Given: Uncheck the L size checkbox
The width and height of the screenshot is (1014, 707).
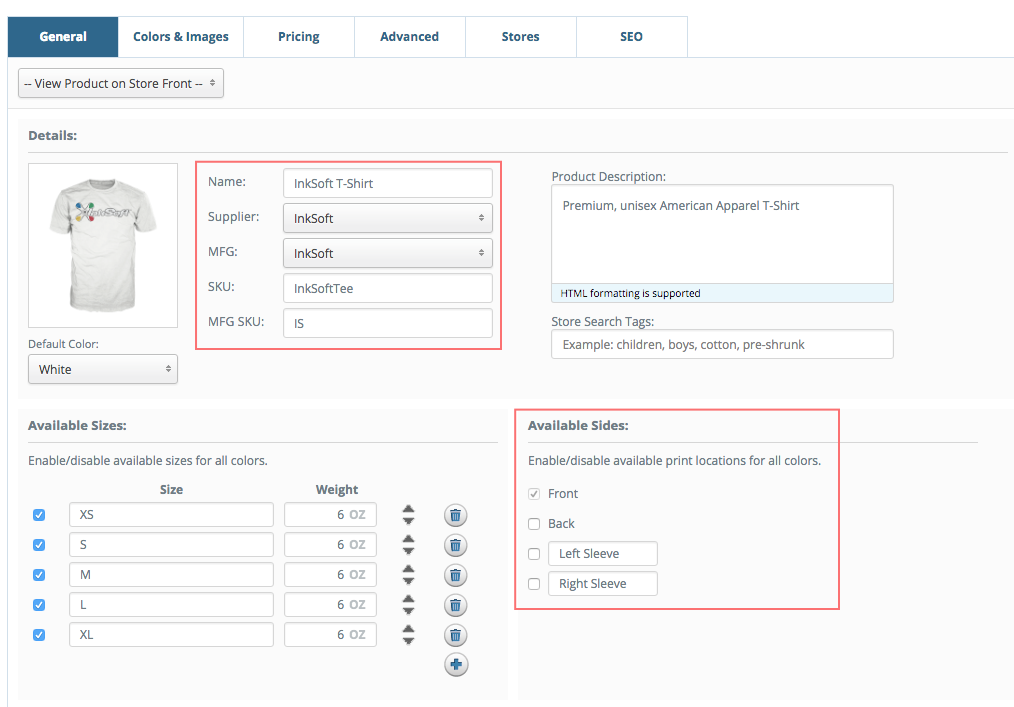Looking at the screenshot, I should click(39, 605).
